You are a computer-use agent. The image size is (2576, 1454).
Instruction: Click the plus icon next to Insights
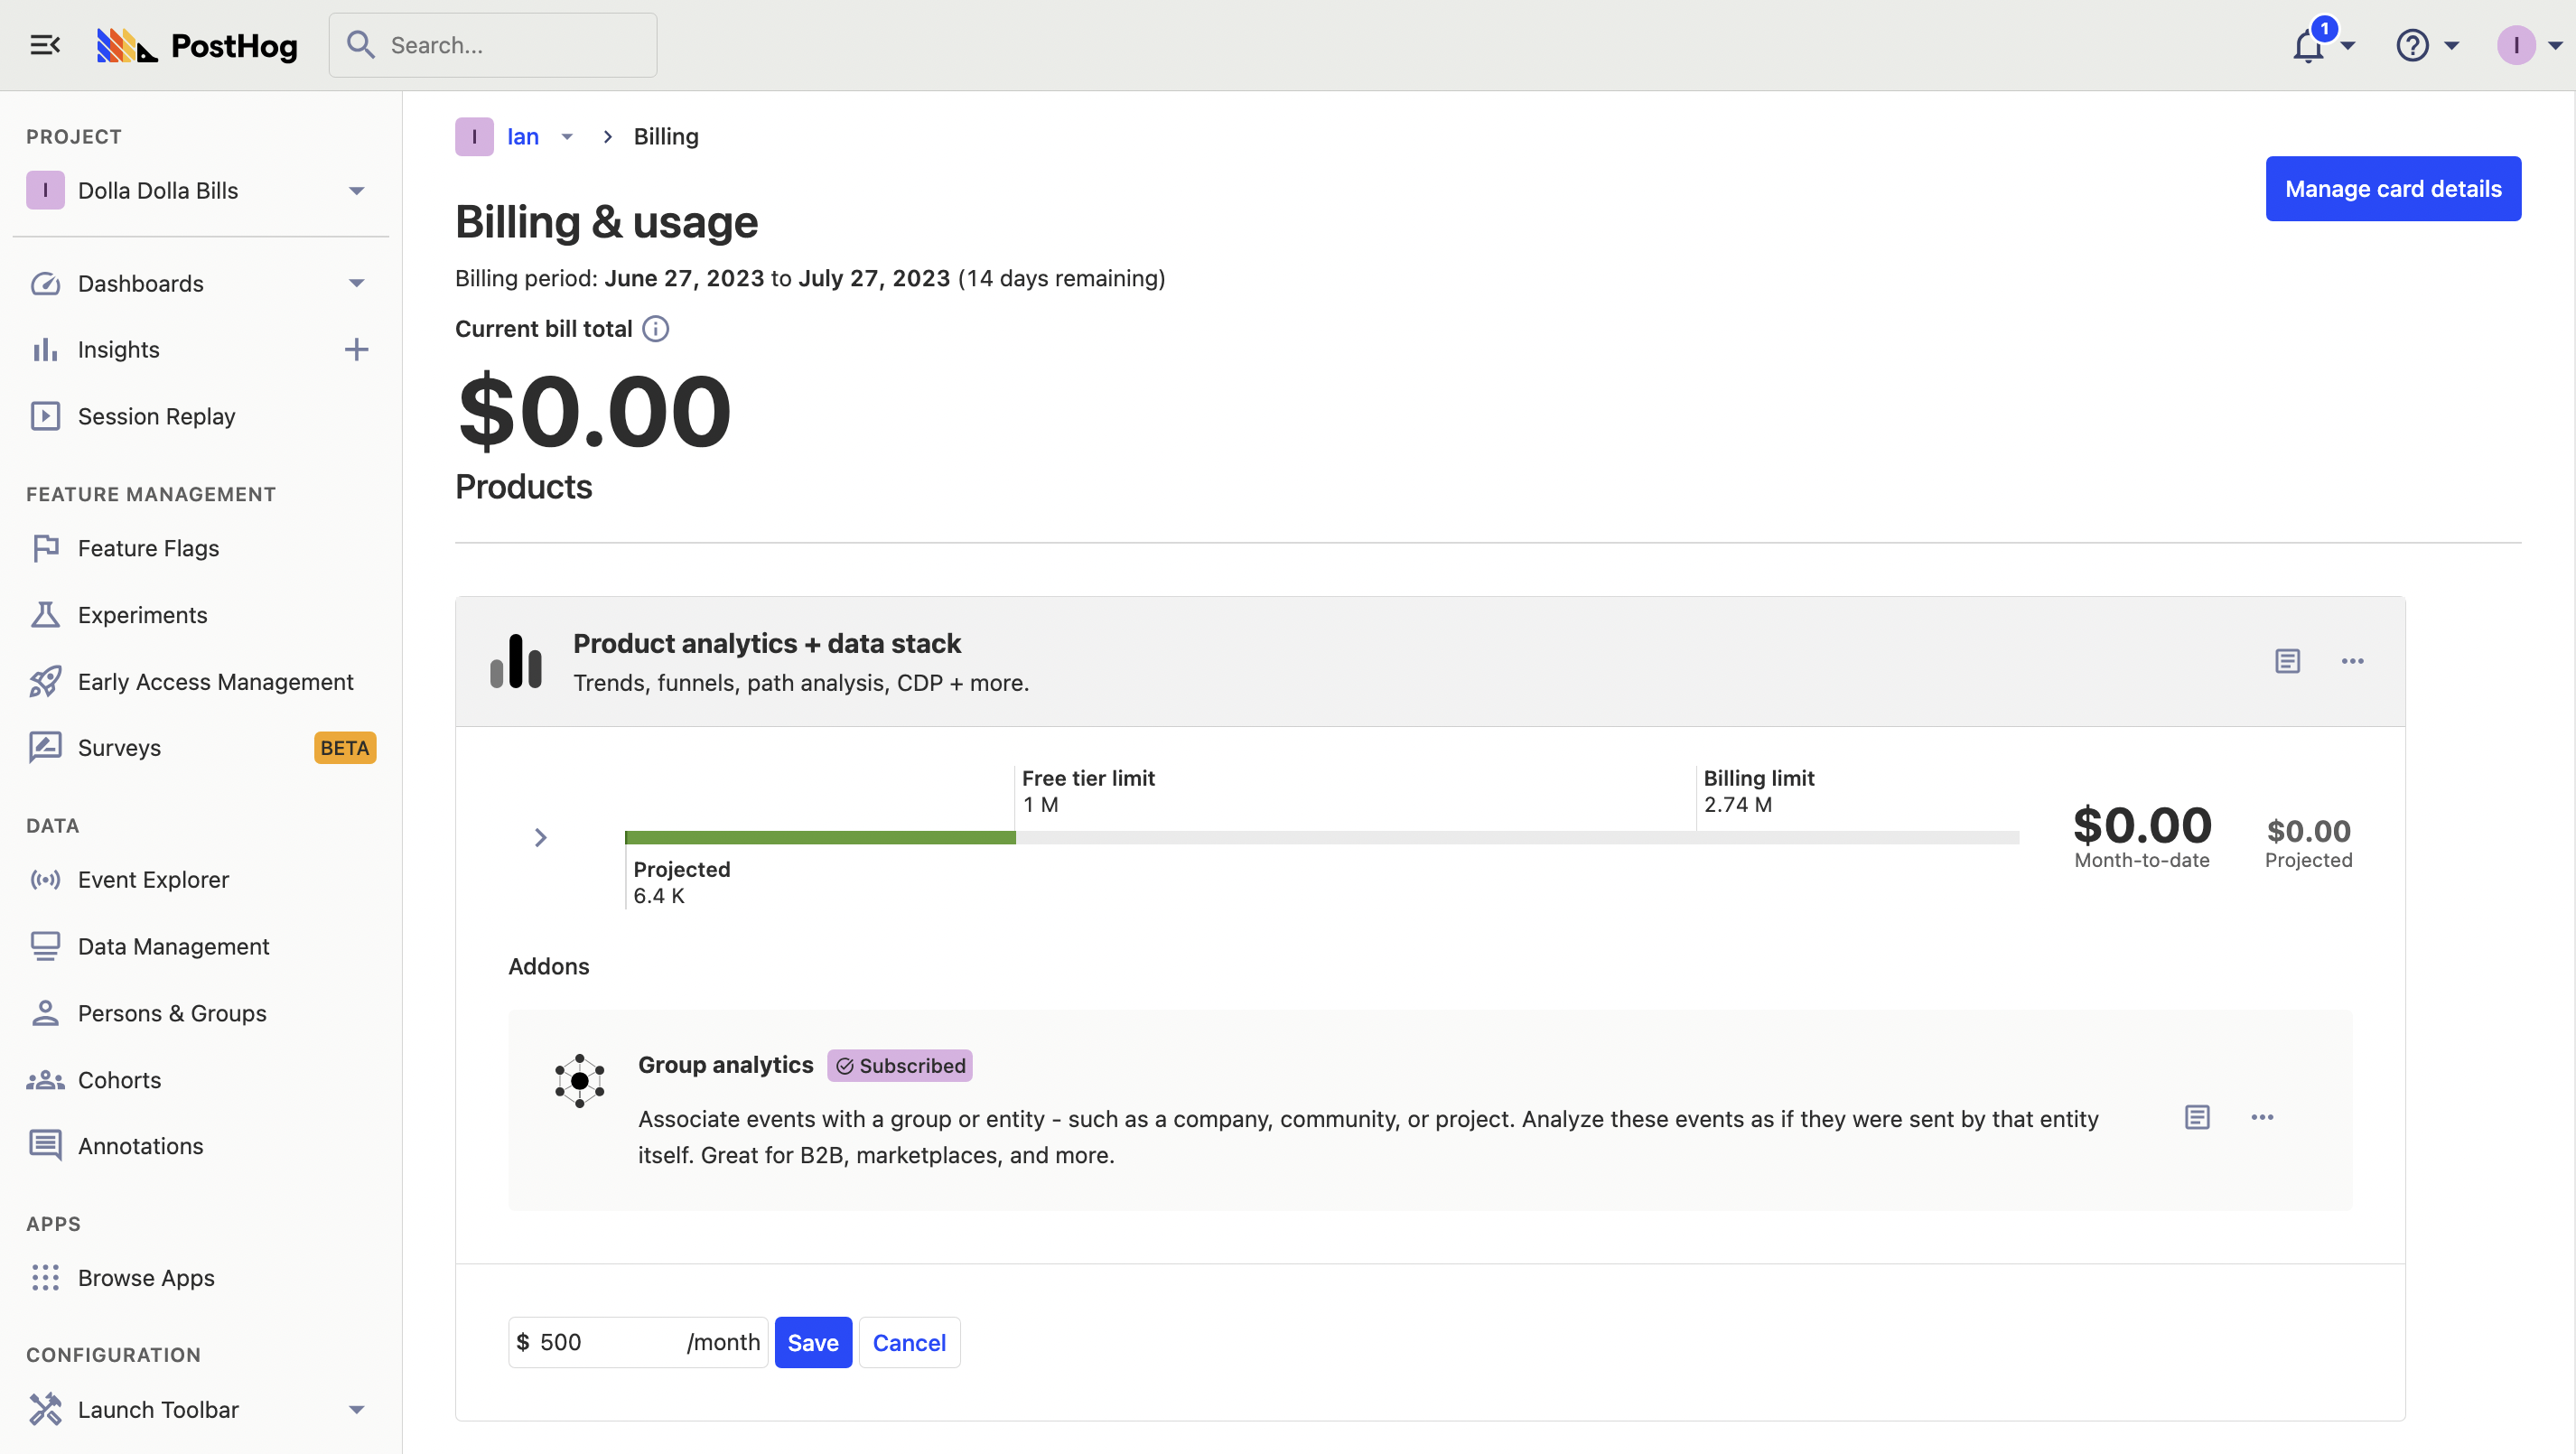(x=356, y=350)
